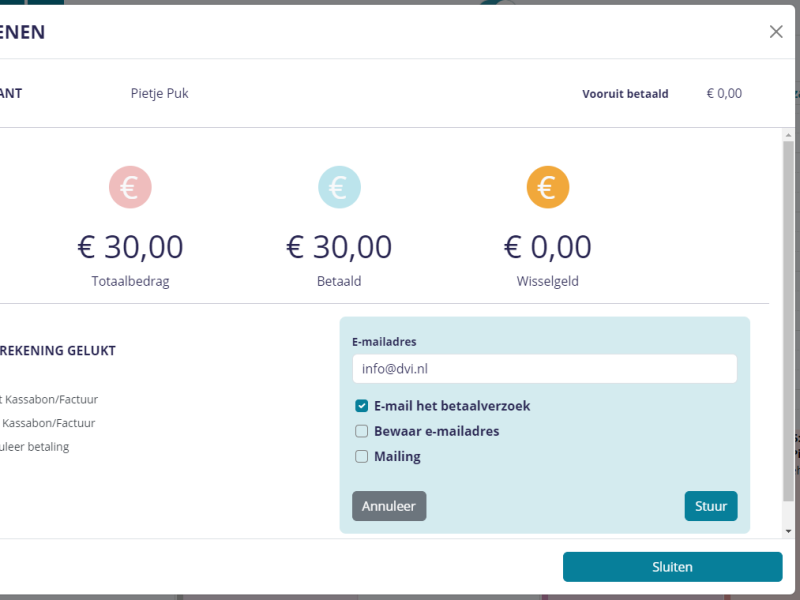Viewport: 800px width, 600px height.
Task: Click the vertical scrollbar thumb
Action: [x=788, y=321]
